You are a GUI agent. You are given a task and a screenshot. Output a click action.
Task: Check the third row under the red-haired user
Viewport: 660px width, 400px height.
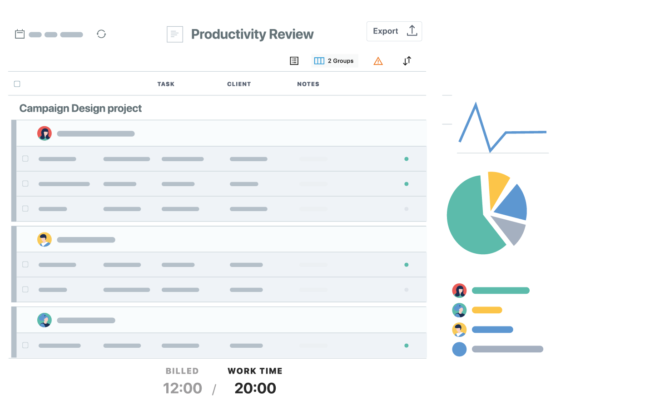pyautogui.click(x=25, y=208)
